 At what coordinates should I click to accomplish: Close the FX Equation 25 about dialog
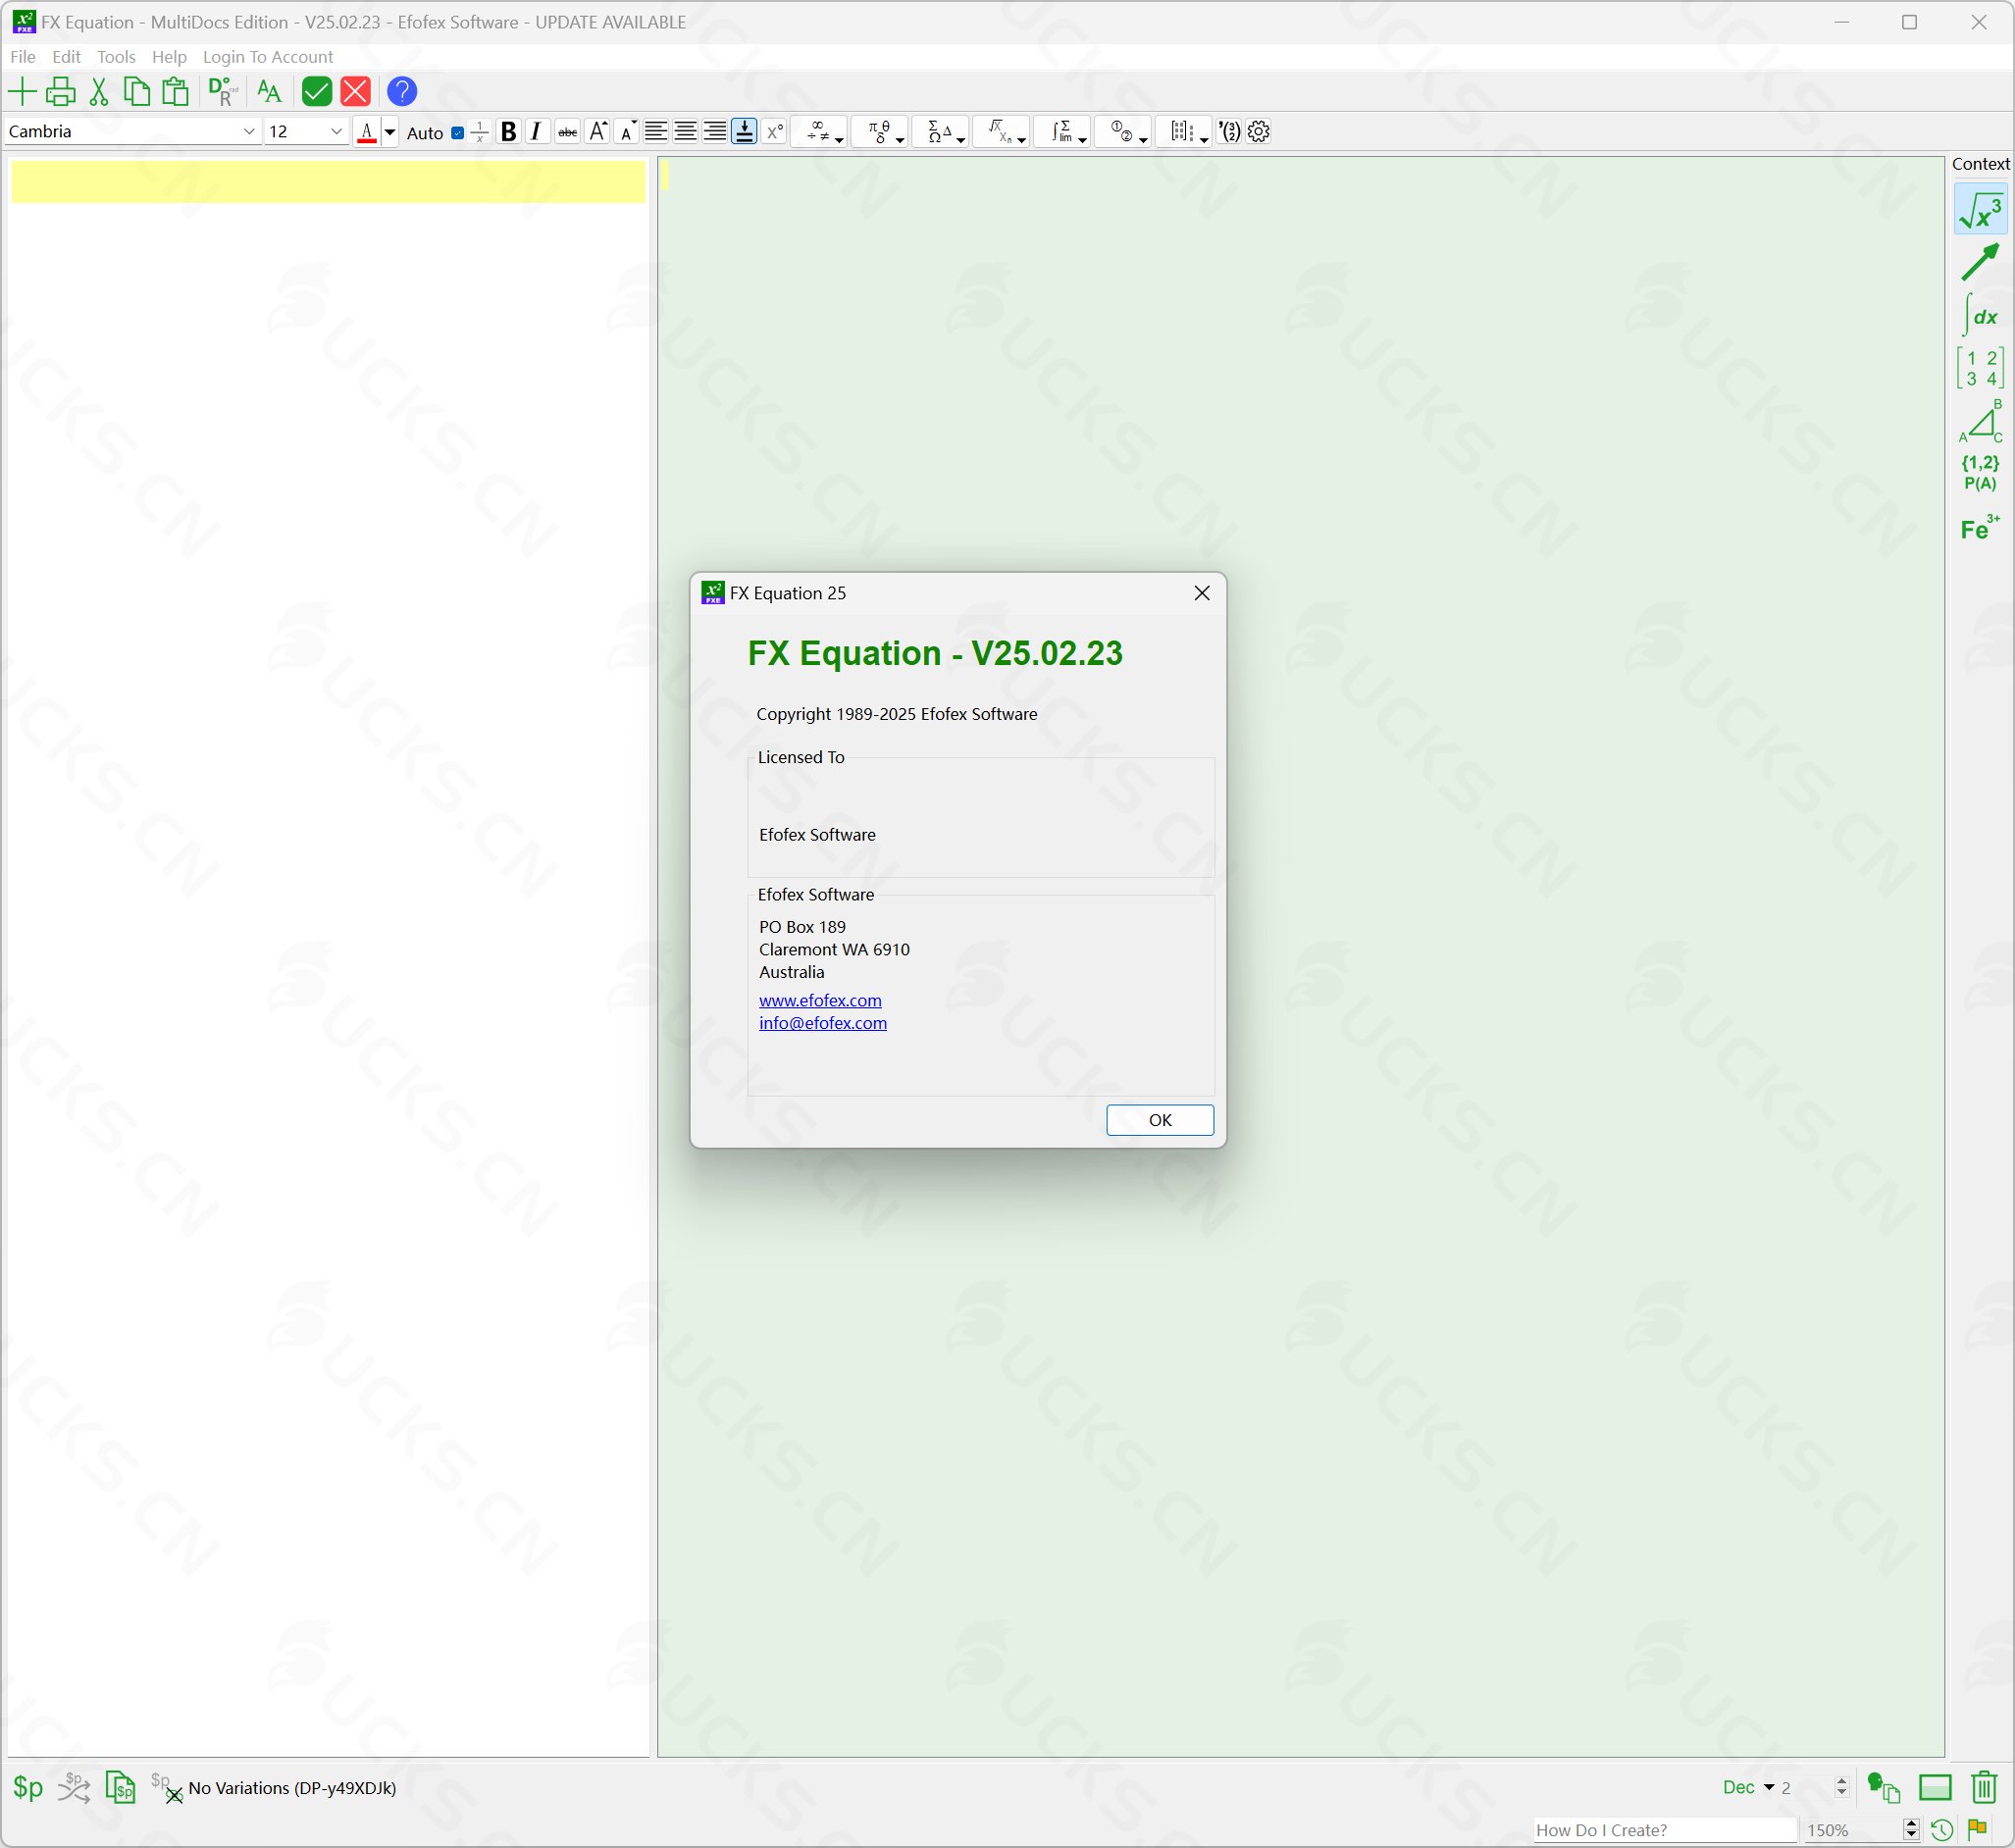point(1202,593)
